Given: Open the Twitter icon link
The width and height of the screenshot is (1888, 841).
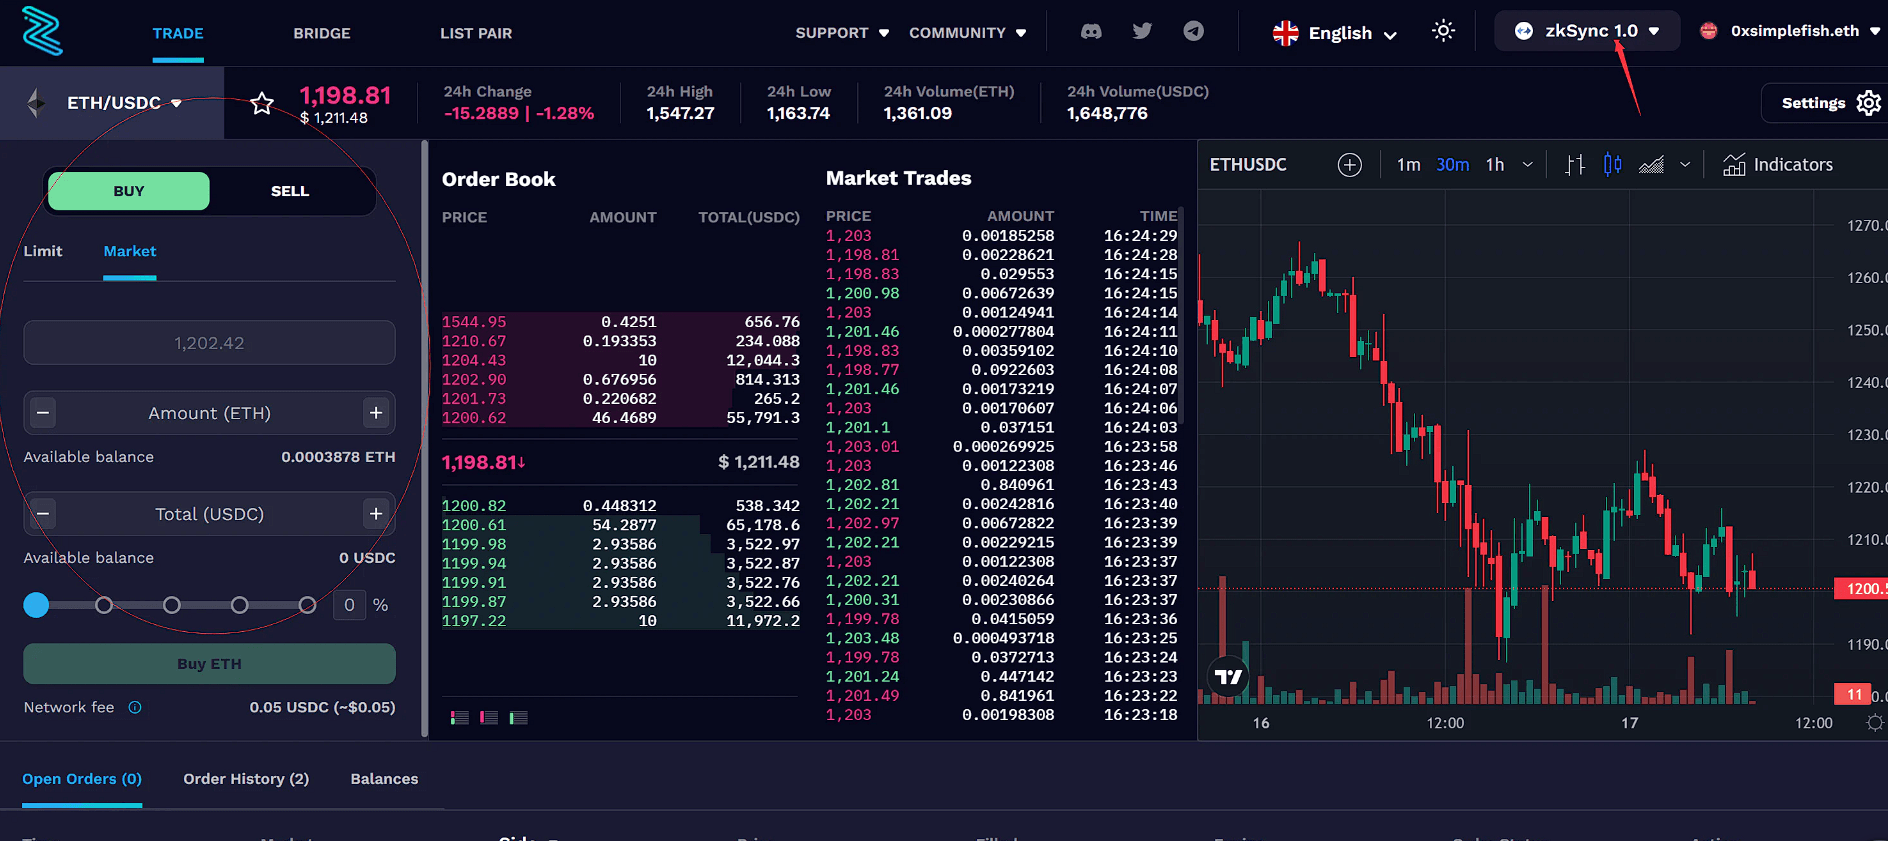Looking at the screenshot, I should 1142,31.
